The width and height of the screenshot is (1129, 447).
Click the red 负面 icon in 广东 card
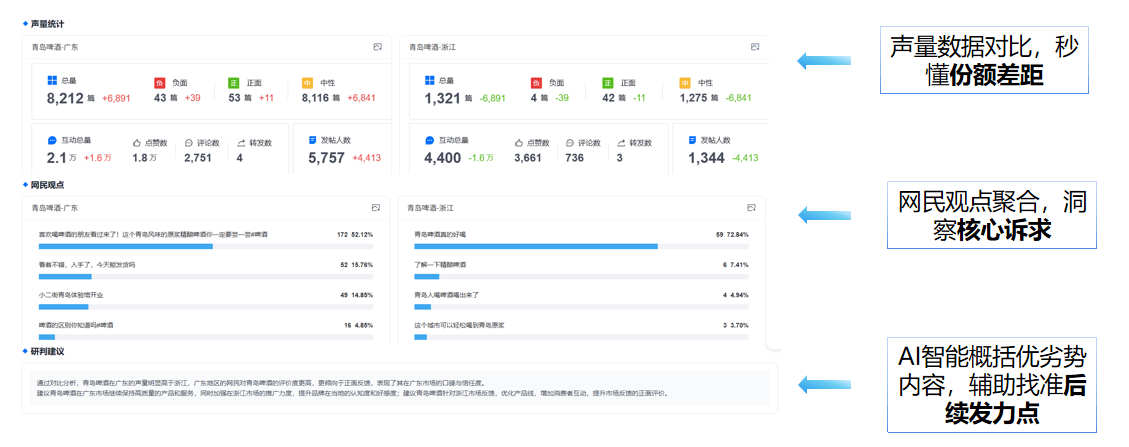(x=159, y=82)
